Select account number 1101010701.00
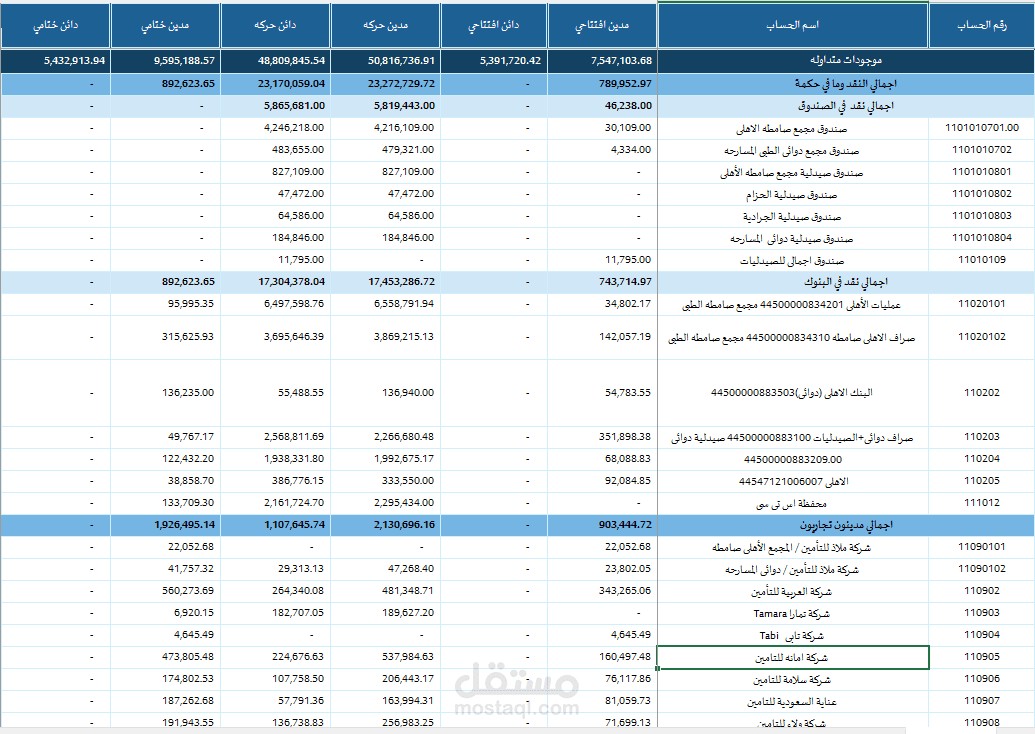The height and width of the screenshot is (734, 1035). tap(982, 127)
